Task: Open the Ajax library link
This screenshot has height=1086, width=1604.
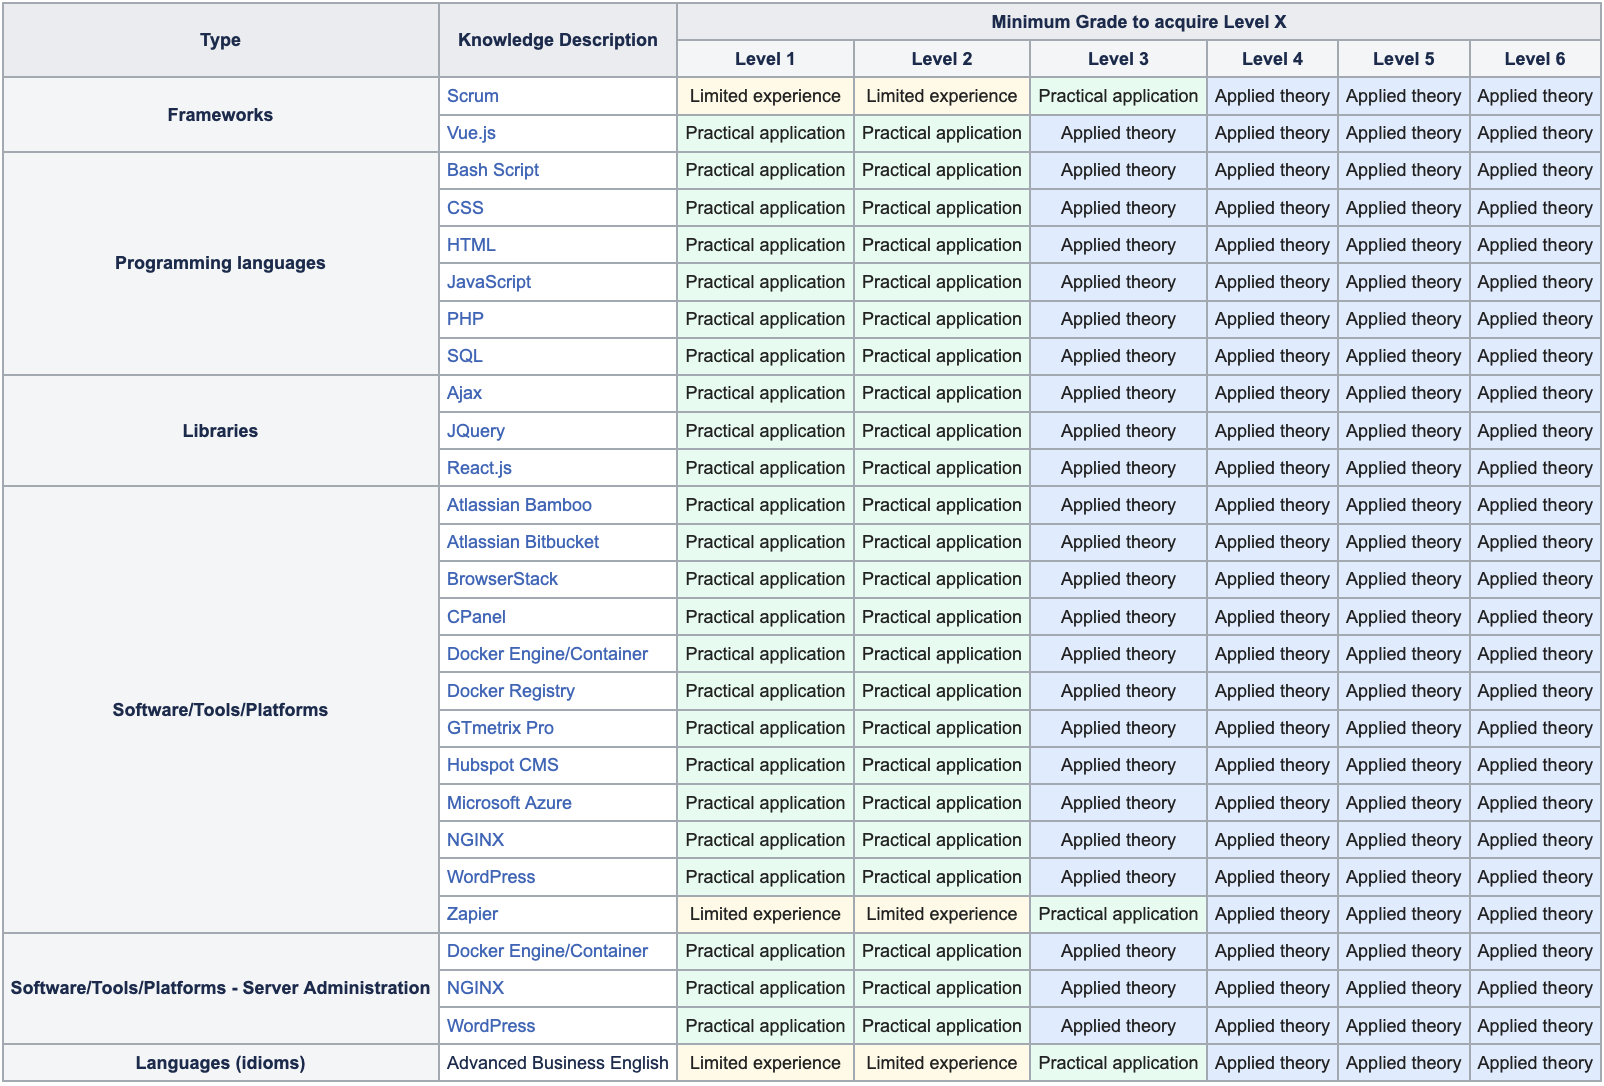Action: tap(464, 393)
